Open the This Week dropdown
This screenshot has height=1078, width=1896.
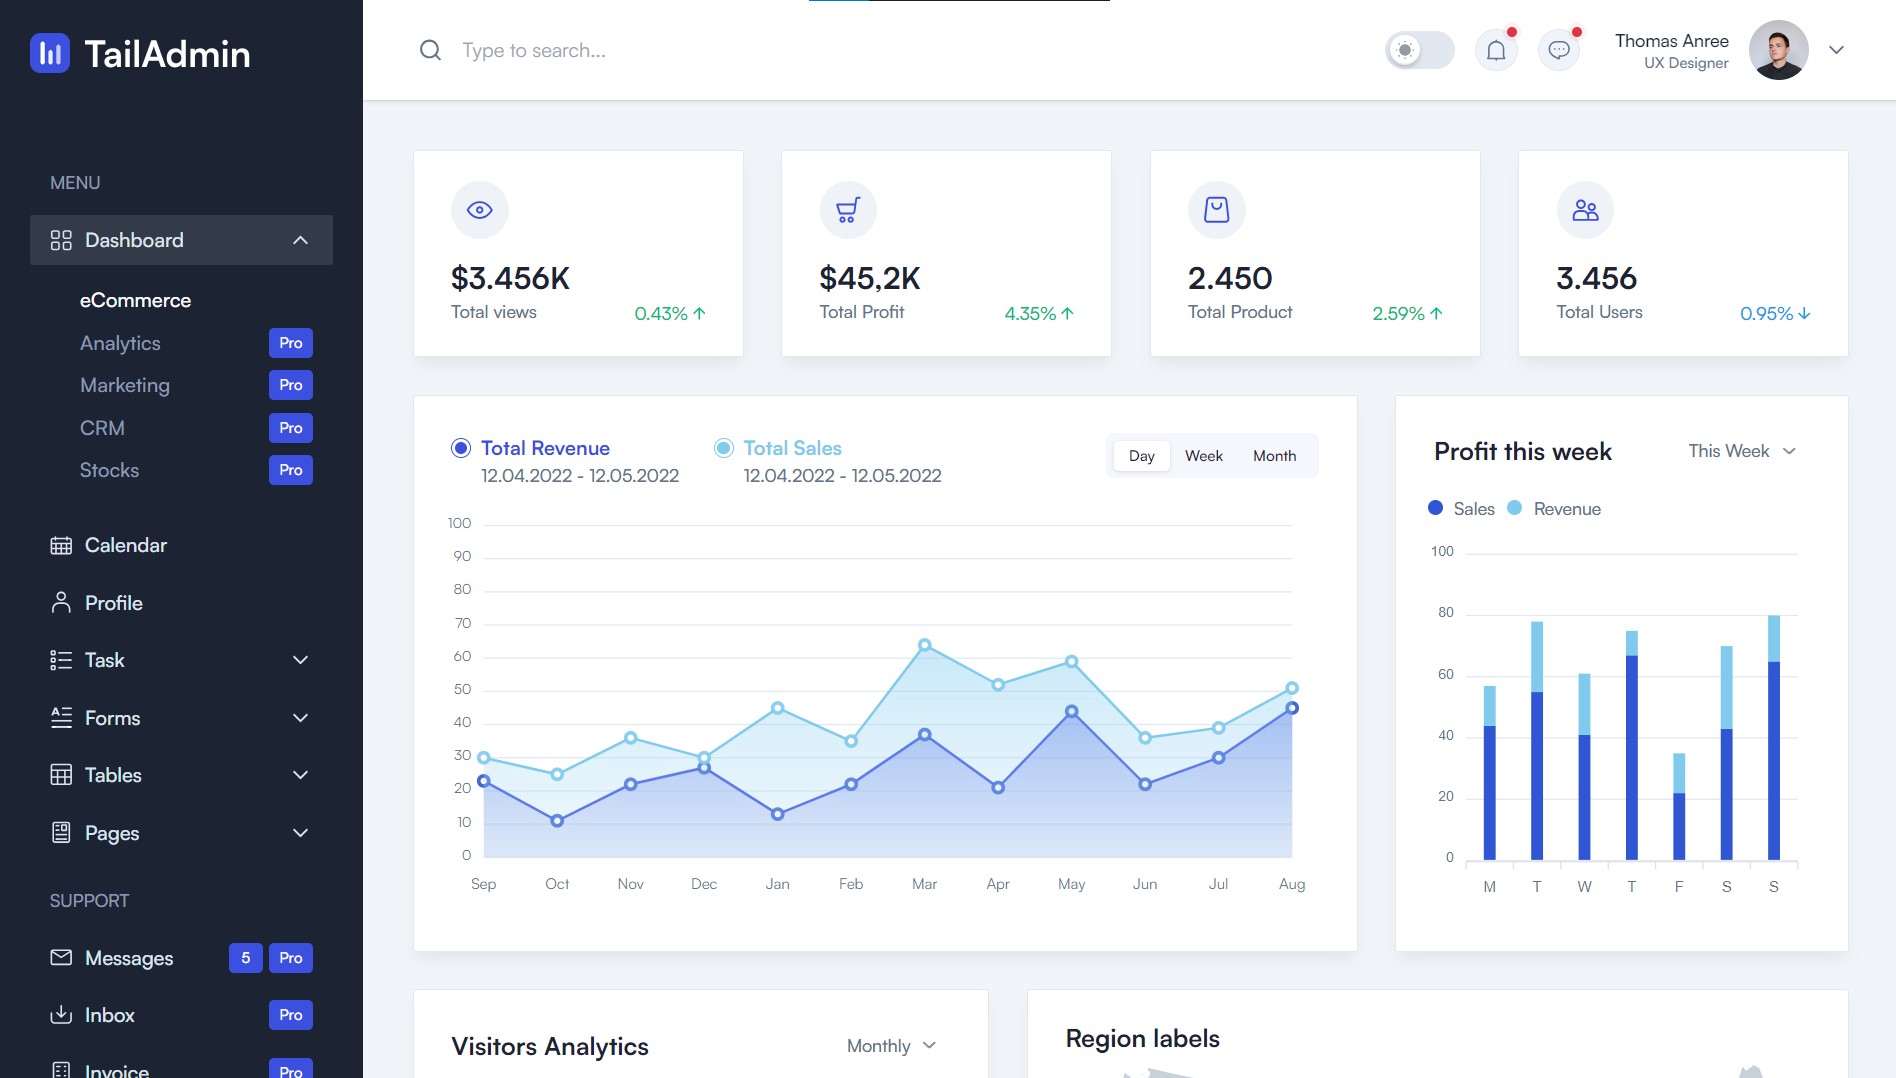point(1742,451)
